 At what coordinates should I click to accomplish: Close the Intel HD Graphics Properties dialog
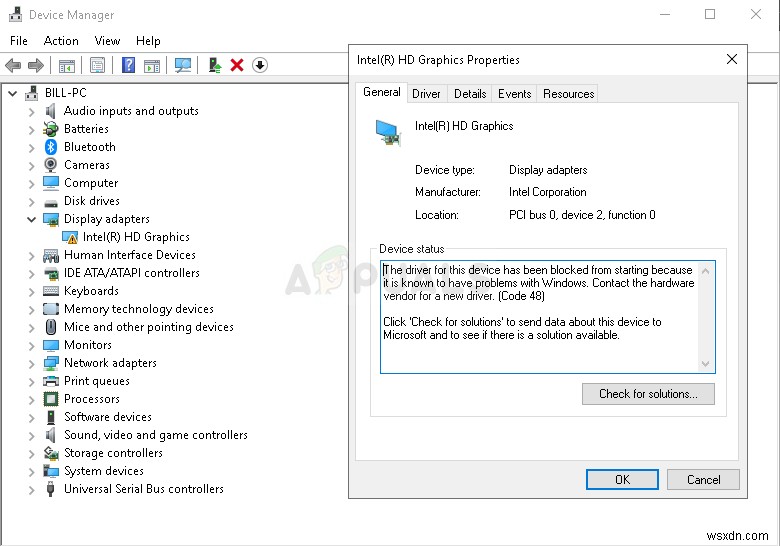[x=732, y=60]
